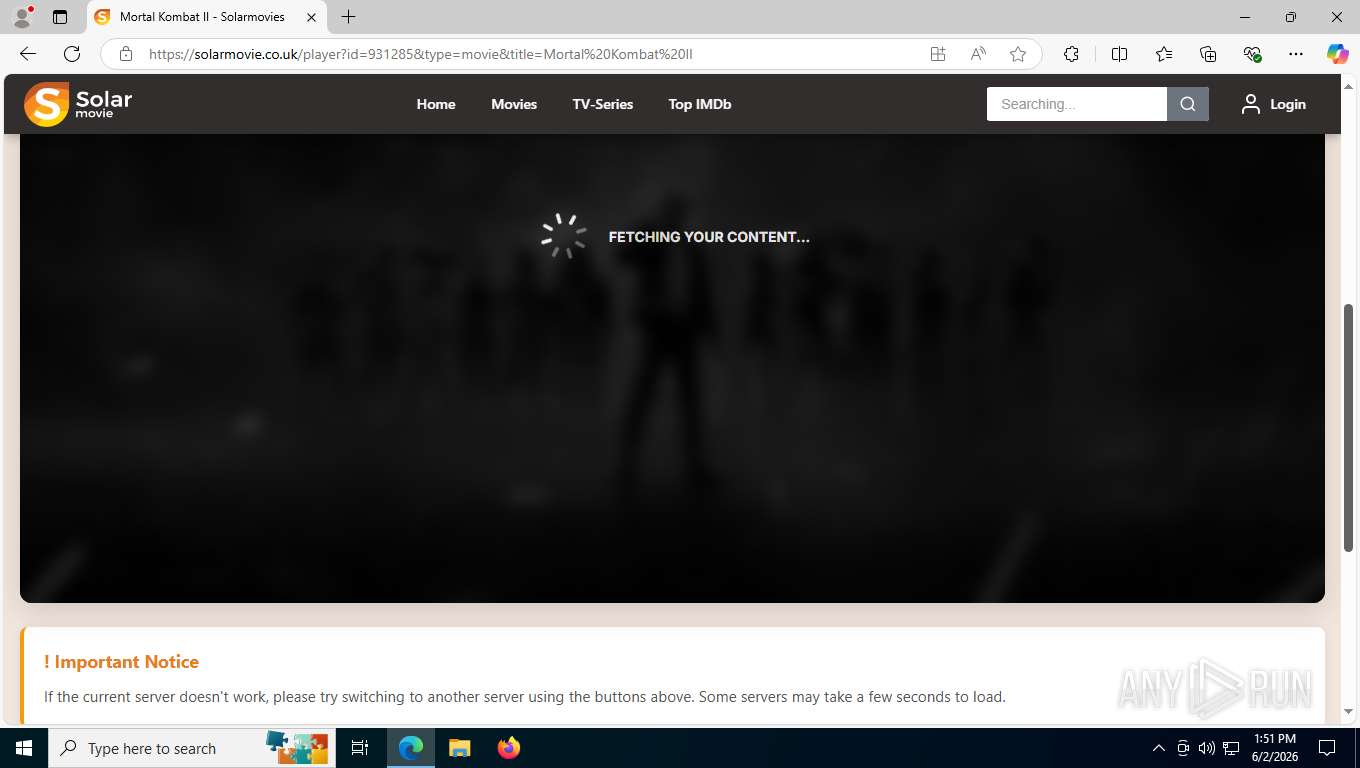Focus the Searching... input field
The width and height of the screenshot is (1360, 768).
pyautogui.click(x=1077, y=104)
